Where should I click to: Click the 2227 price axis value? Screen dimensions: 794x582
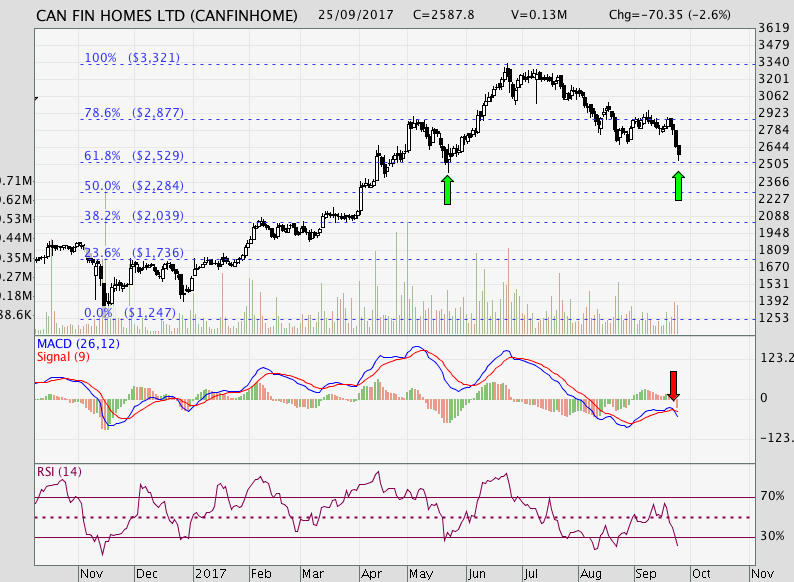774,199
